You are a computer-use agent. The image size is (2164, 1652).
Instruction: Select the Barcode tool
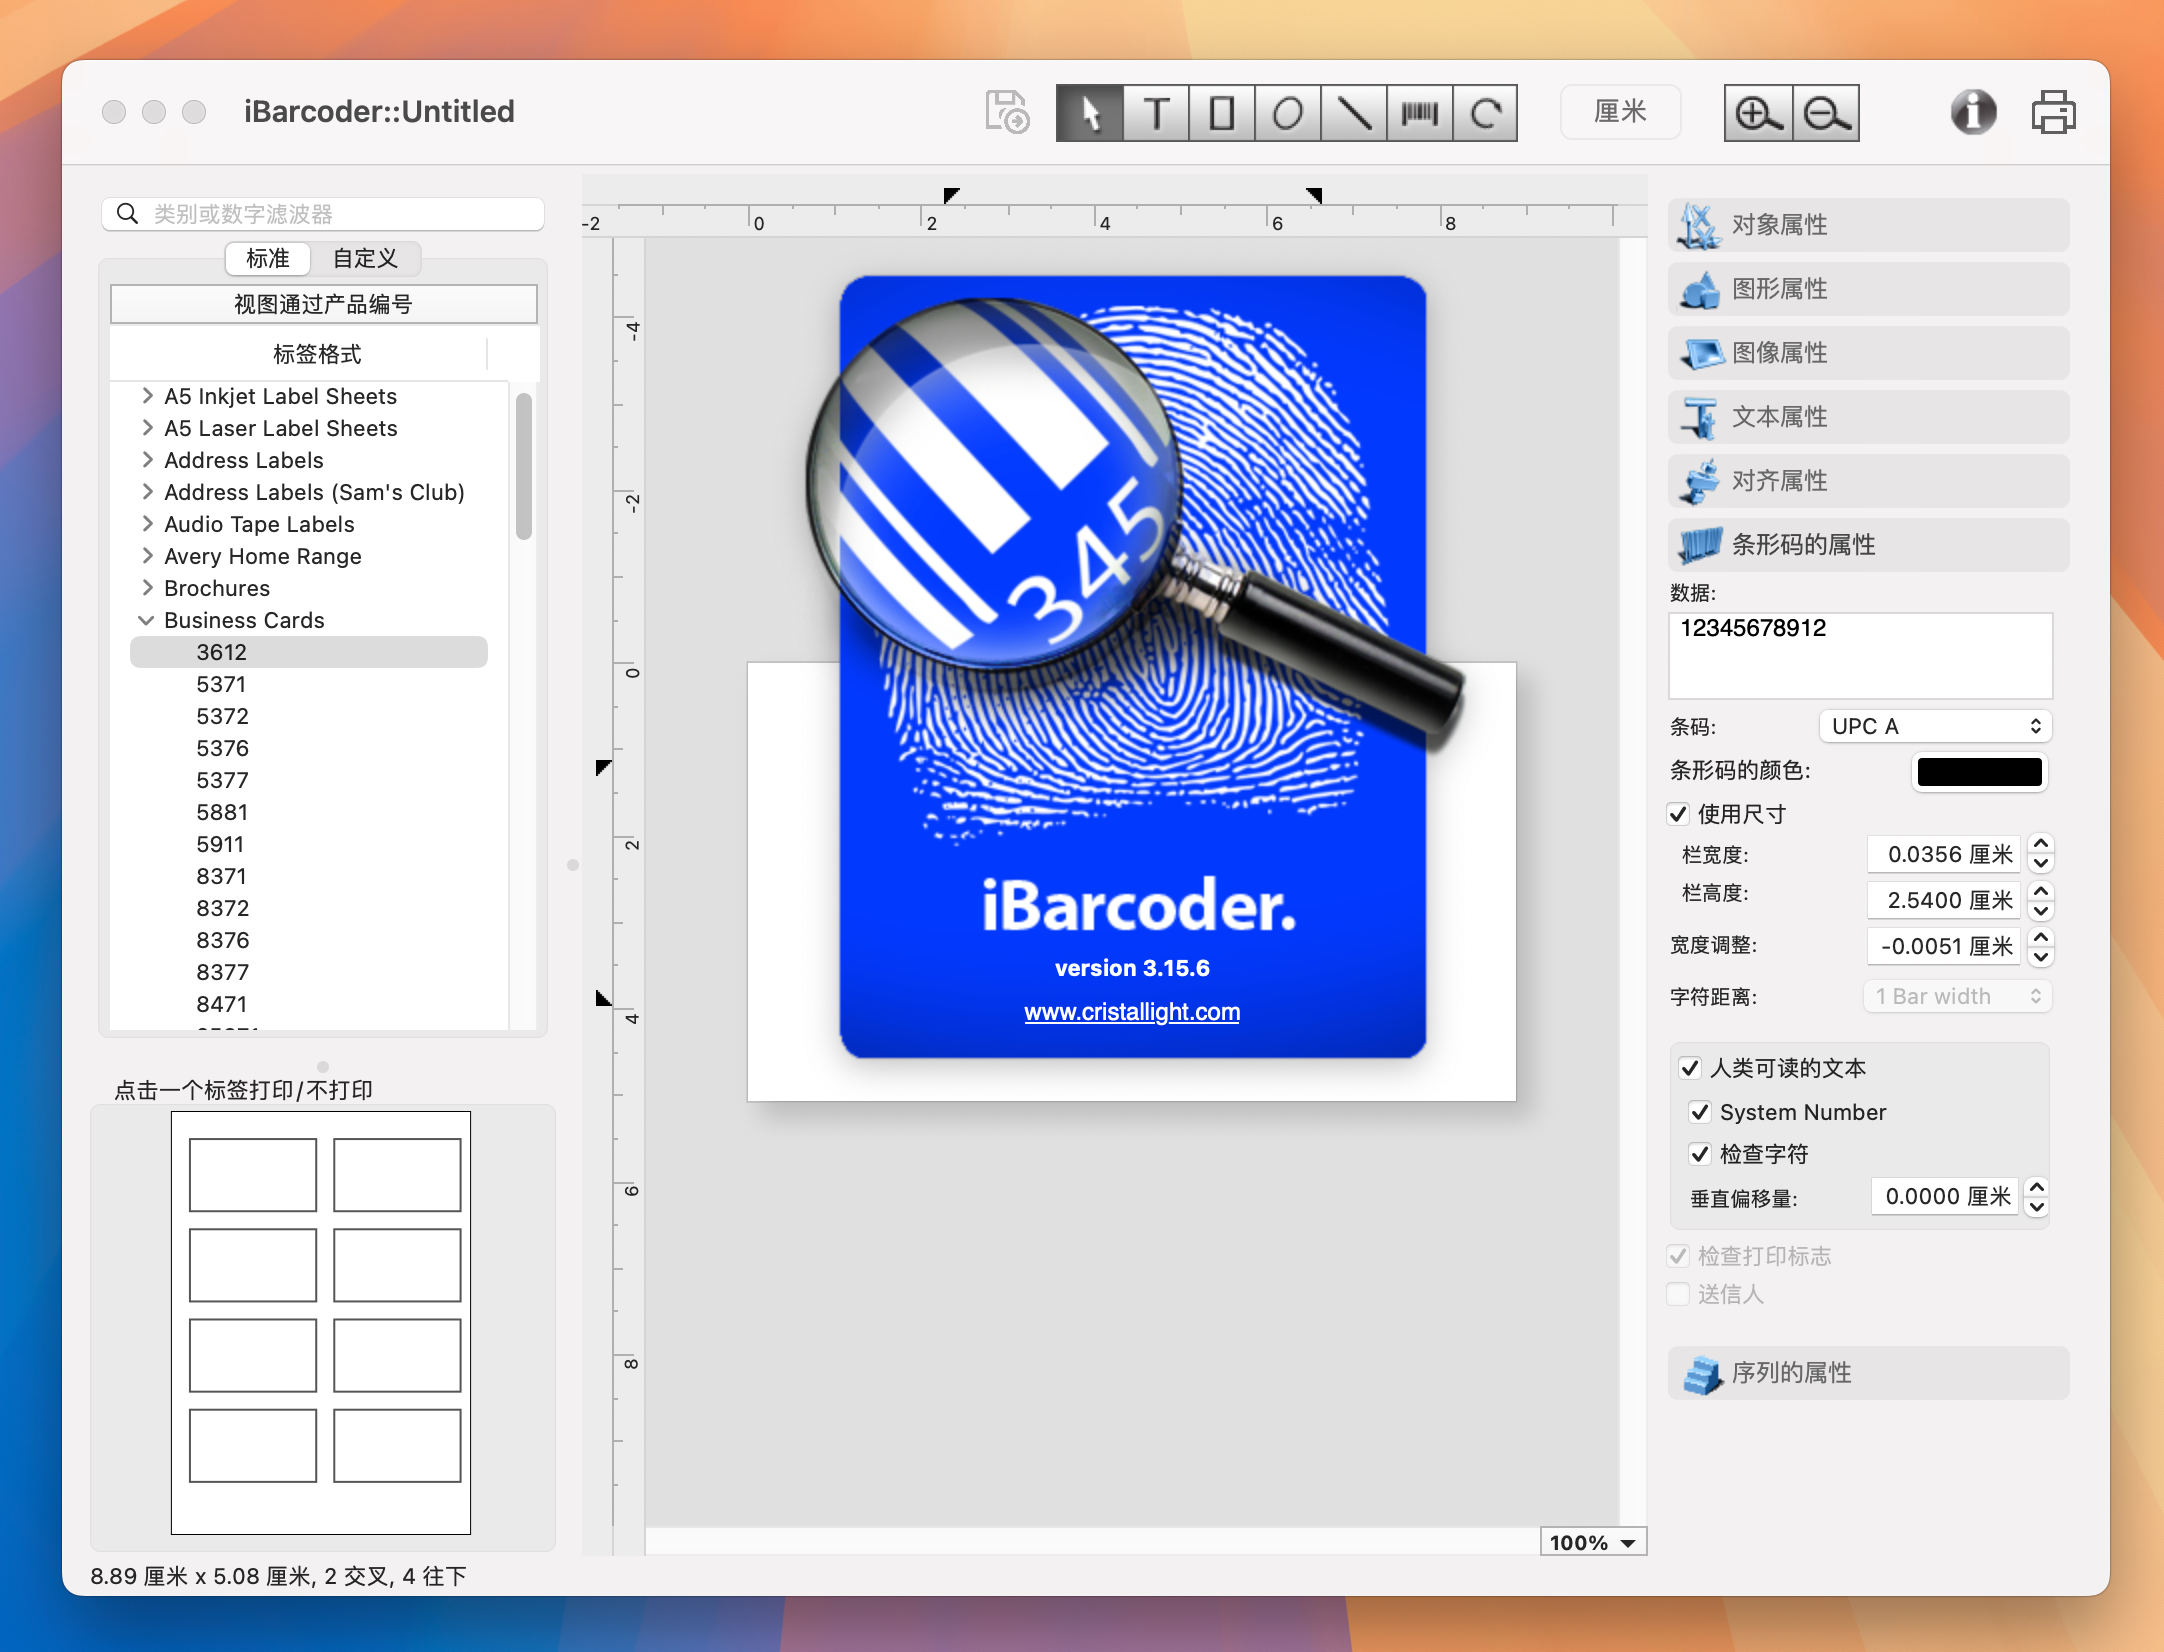pos(1420,113)
